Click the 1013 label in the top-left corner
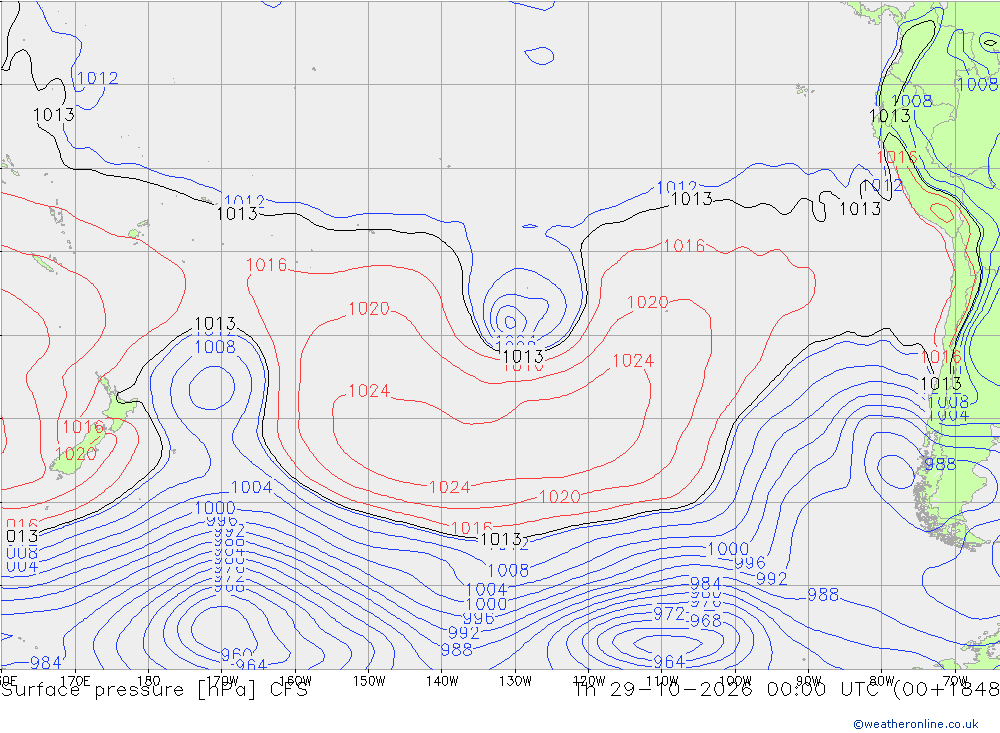This screenshot has height=733, width=1000. click(54, 115)
